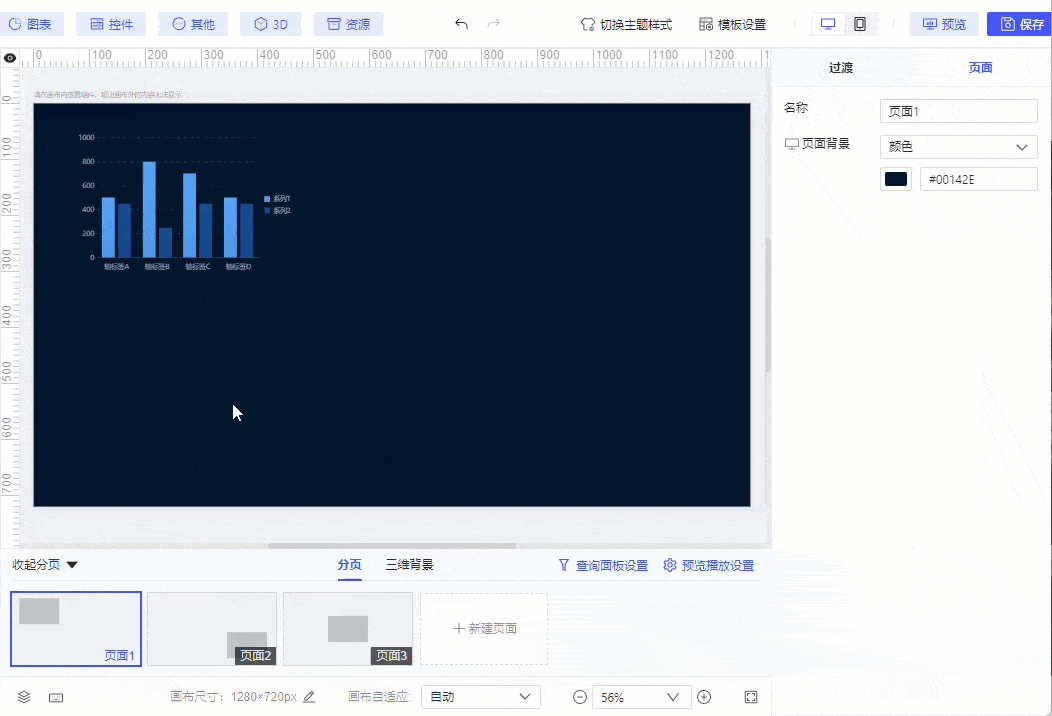Open the 控件 widgets panel
Viewport: 1052px width, 716px height.
point(111,23)
